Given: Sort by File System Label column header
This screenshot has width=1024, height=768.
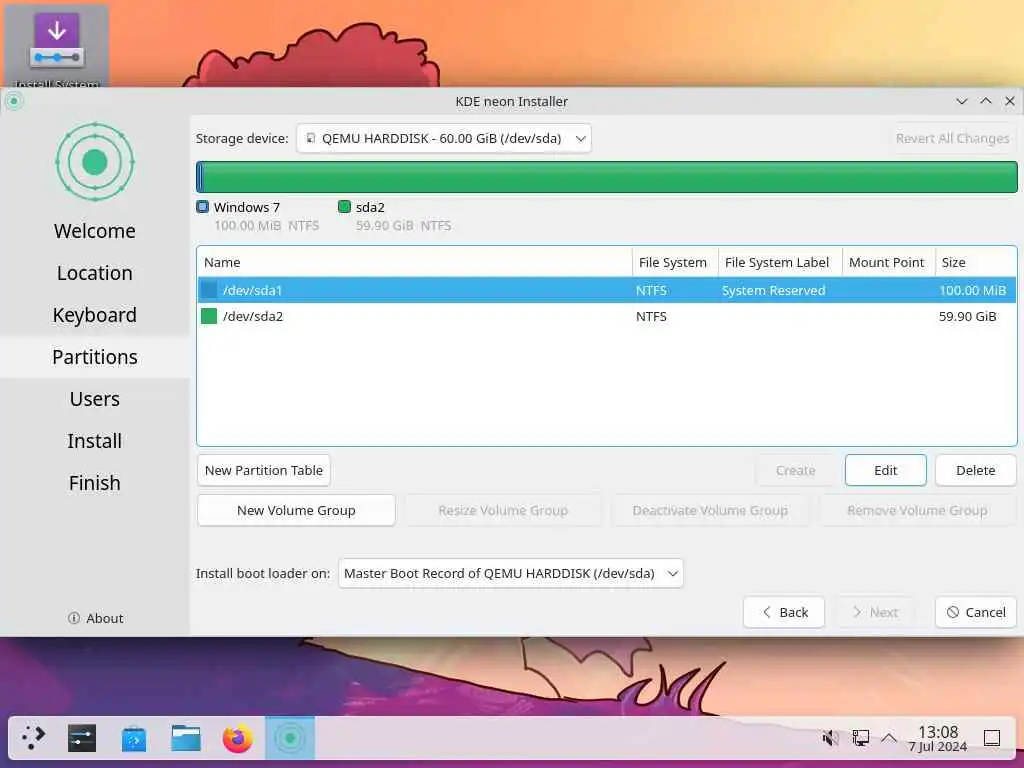Looking at the screenshot, I should (x=780, y=263).
